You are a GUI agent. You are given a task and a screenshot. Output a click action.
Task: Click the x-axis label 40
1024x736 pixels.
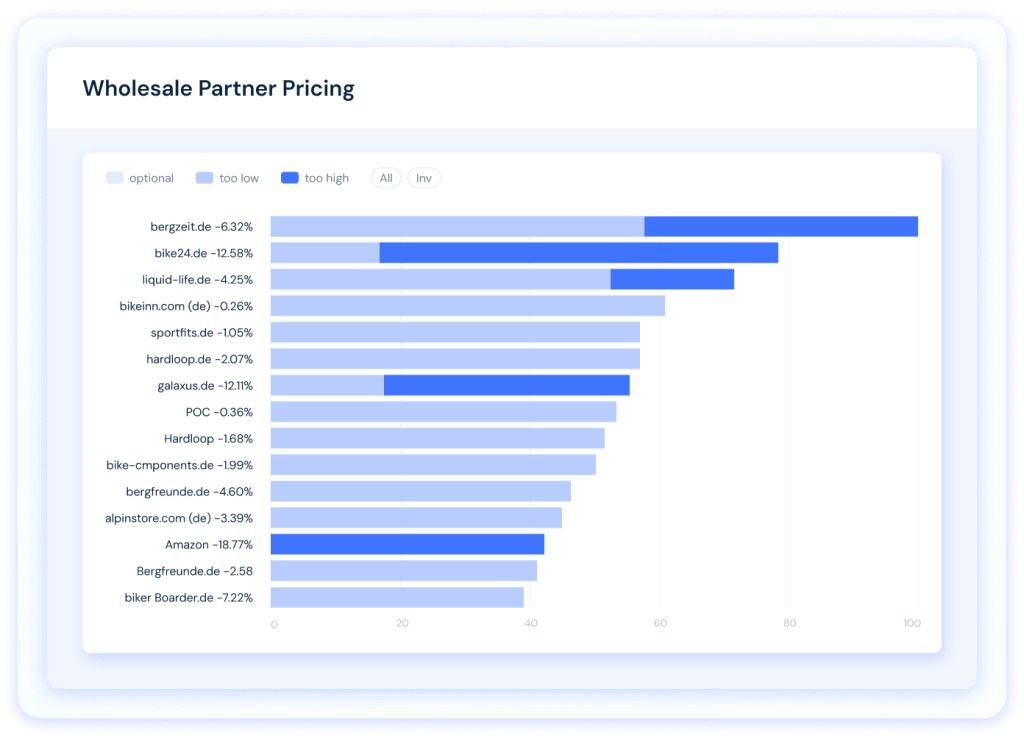(x=531, y=623)
